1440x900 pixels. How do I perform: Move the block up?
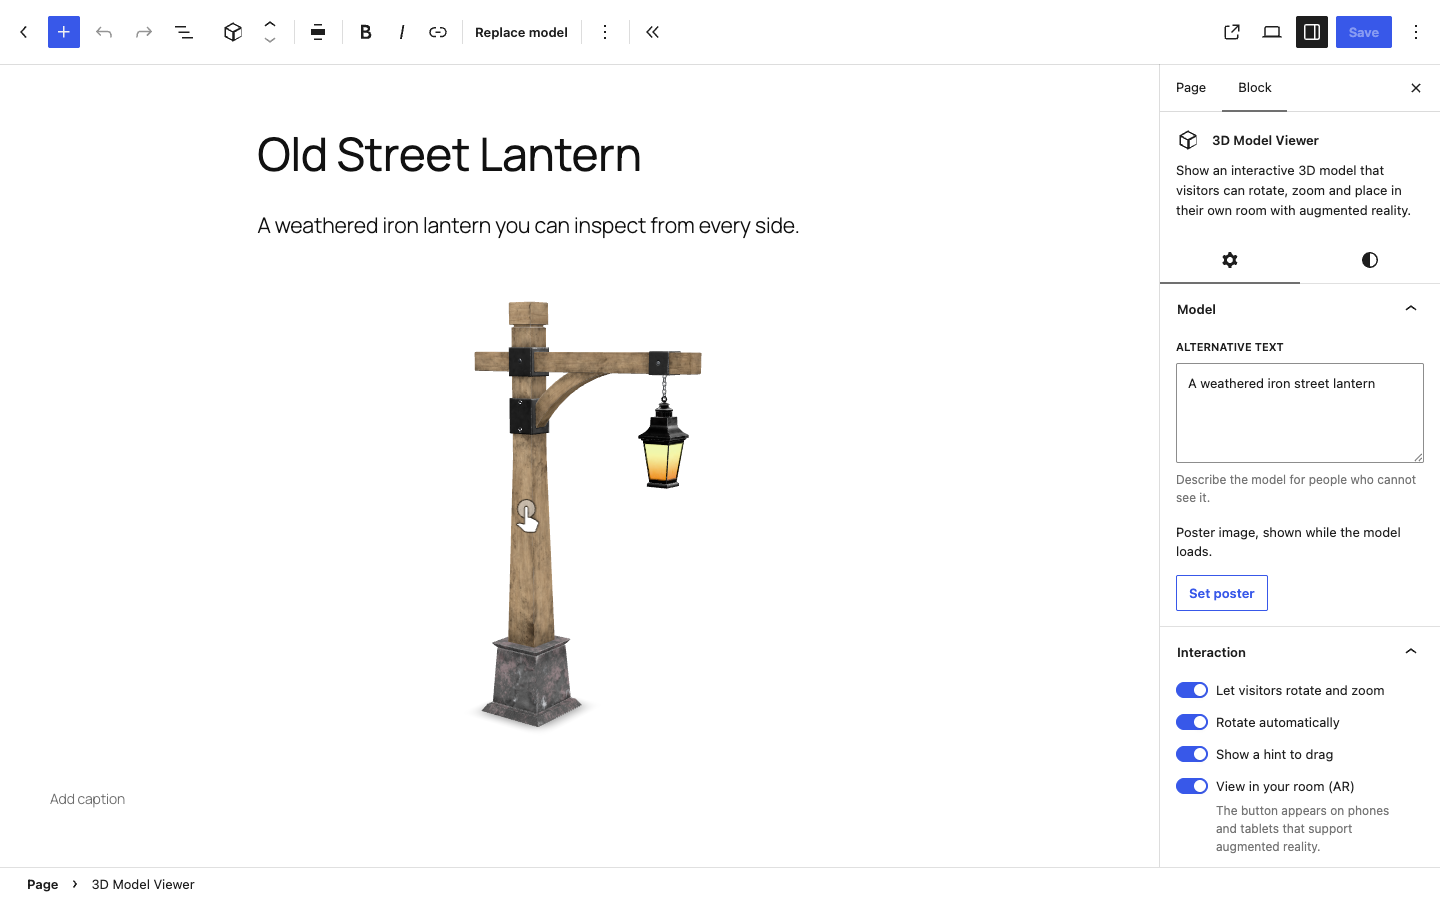tap(270, 23)
